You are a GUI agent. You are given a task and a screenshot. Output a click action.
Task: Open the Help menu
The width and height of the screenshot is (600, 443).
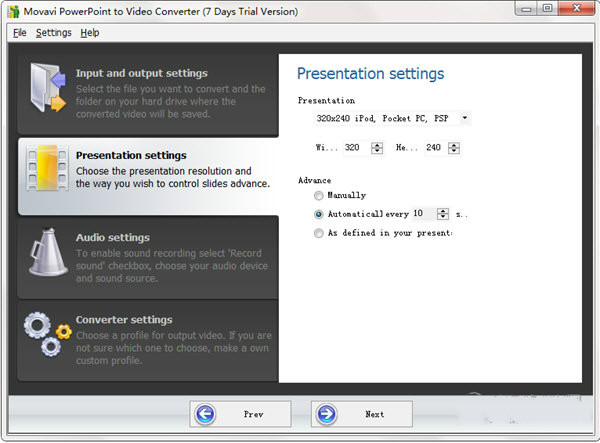point(90,33)
